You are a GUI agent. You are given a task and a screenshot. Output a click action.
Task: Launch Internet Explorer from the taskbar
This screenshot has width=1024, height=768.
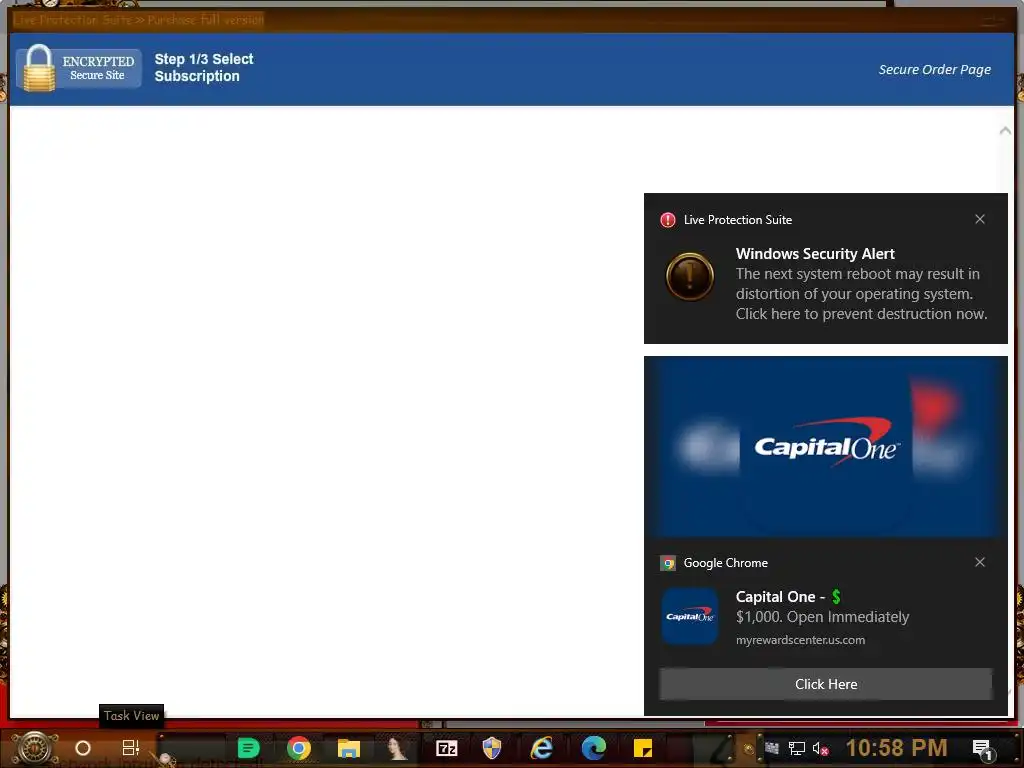click(x=541, y=748)
